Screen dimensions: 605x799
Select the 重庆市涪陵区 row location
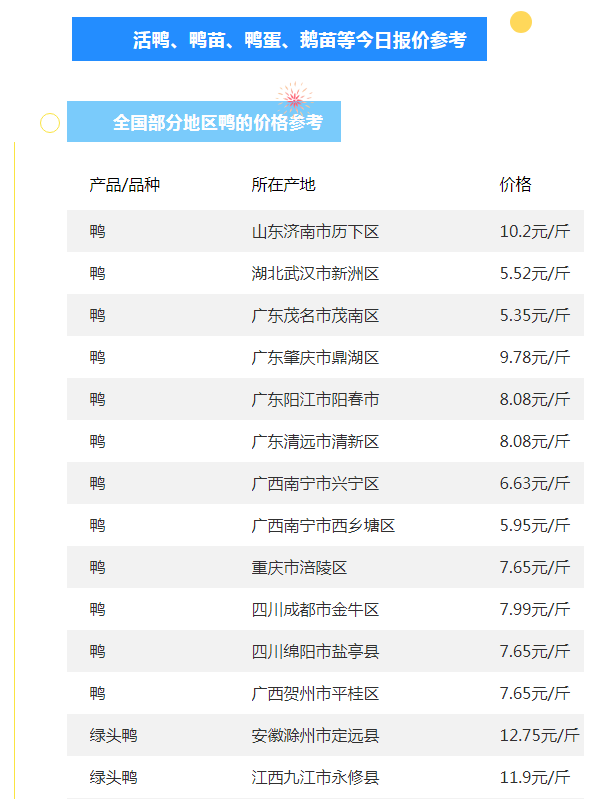299,568
